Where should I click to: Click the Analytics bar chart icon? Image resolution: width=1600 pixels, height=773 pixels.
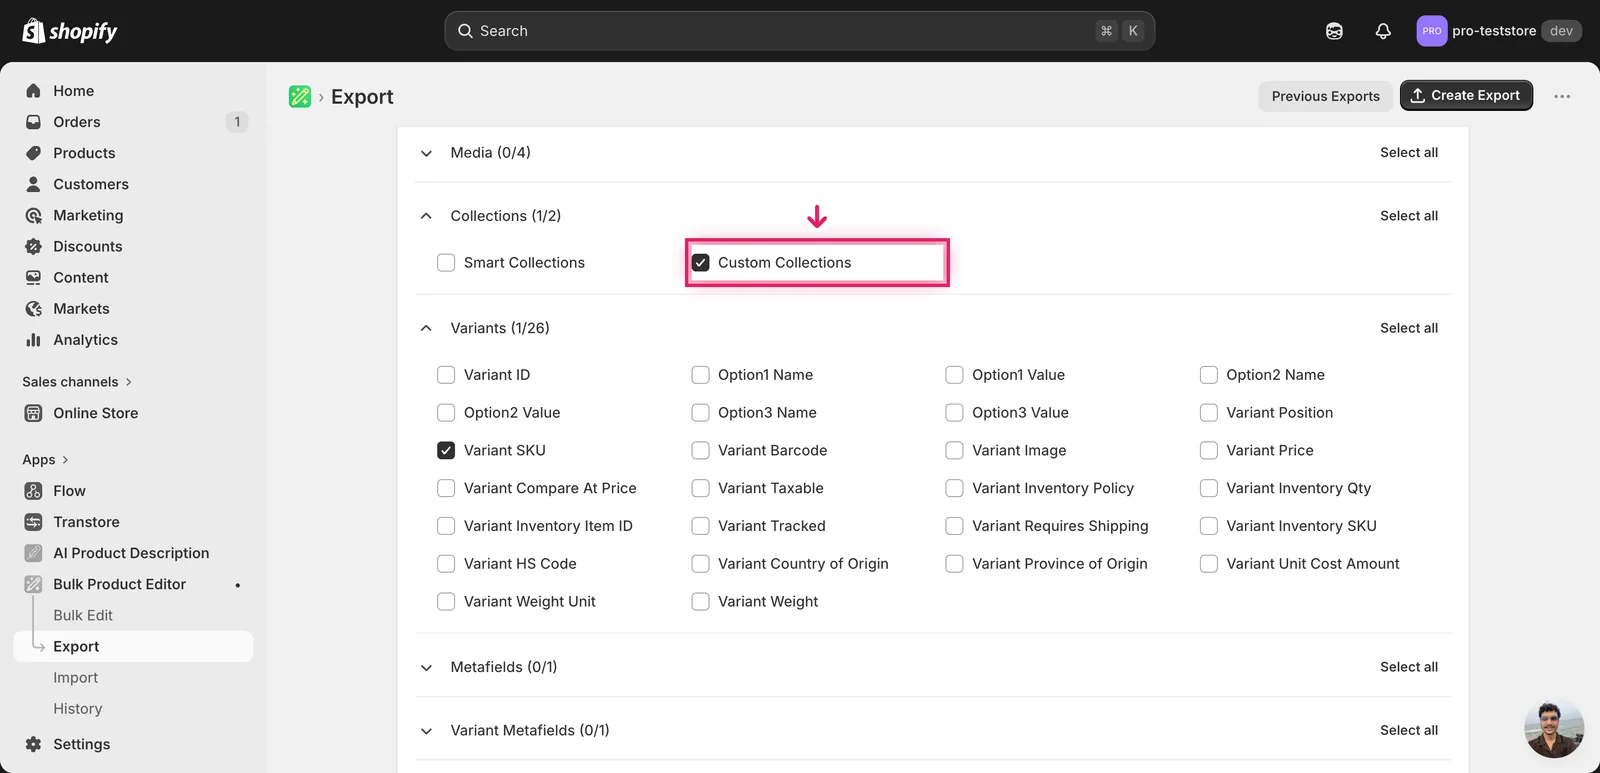coord(33,340)
